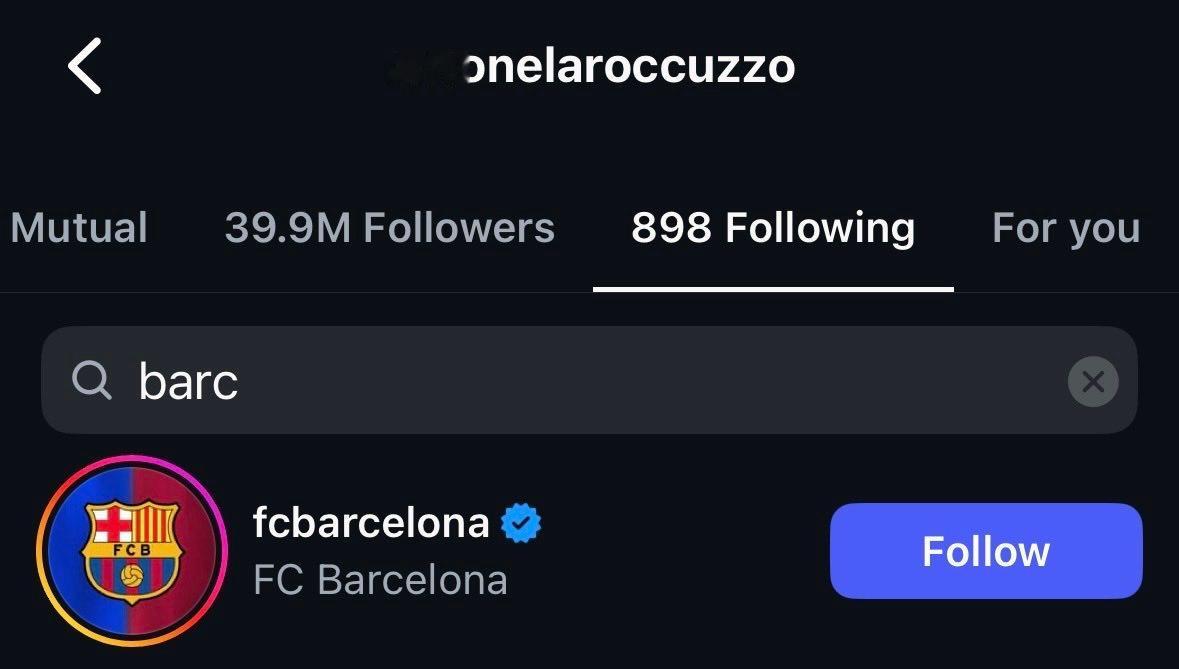Click the FC Barcelona display name
This screenshot has width=1179, height=669.
click(x=380, y=580)
